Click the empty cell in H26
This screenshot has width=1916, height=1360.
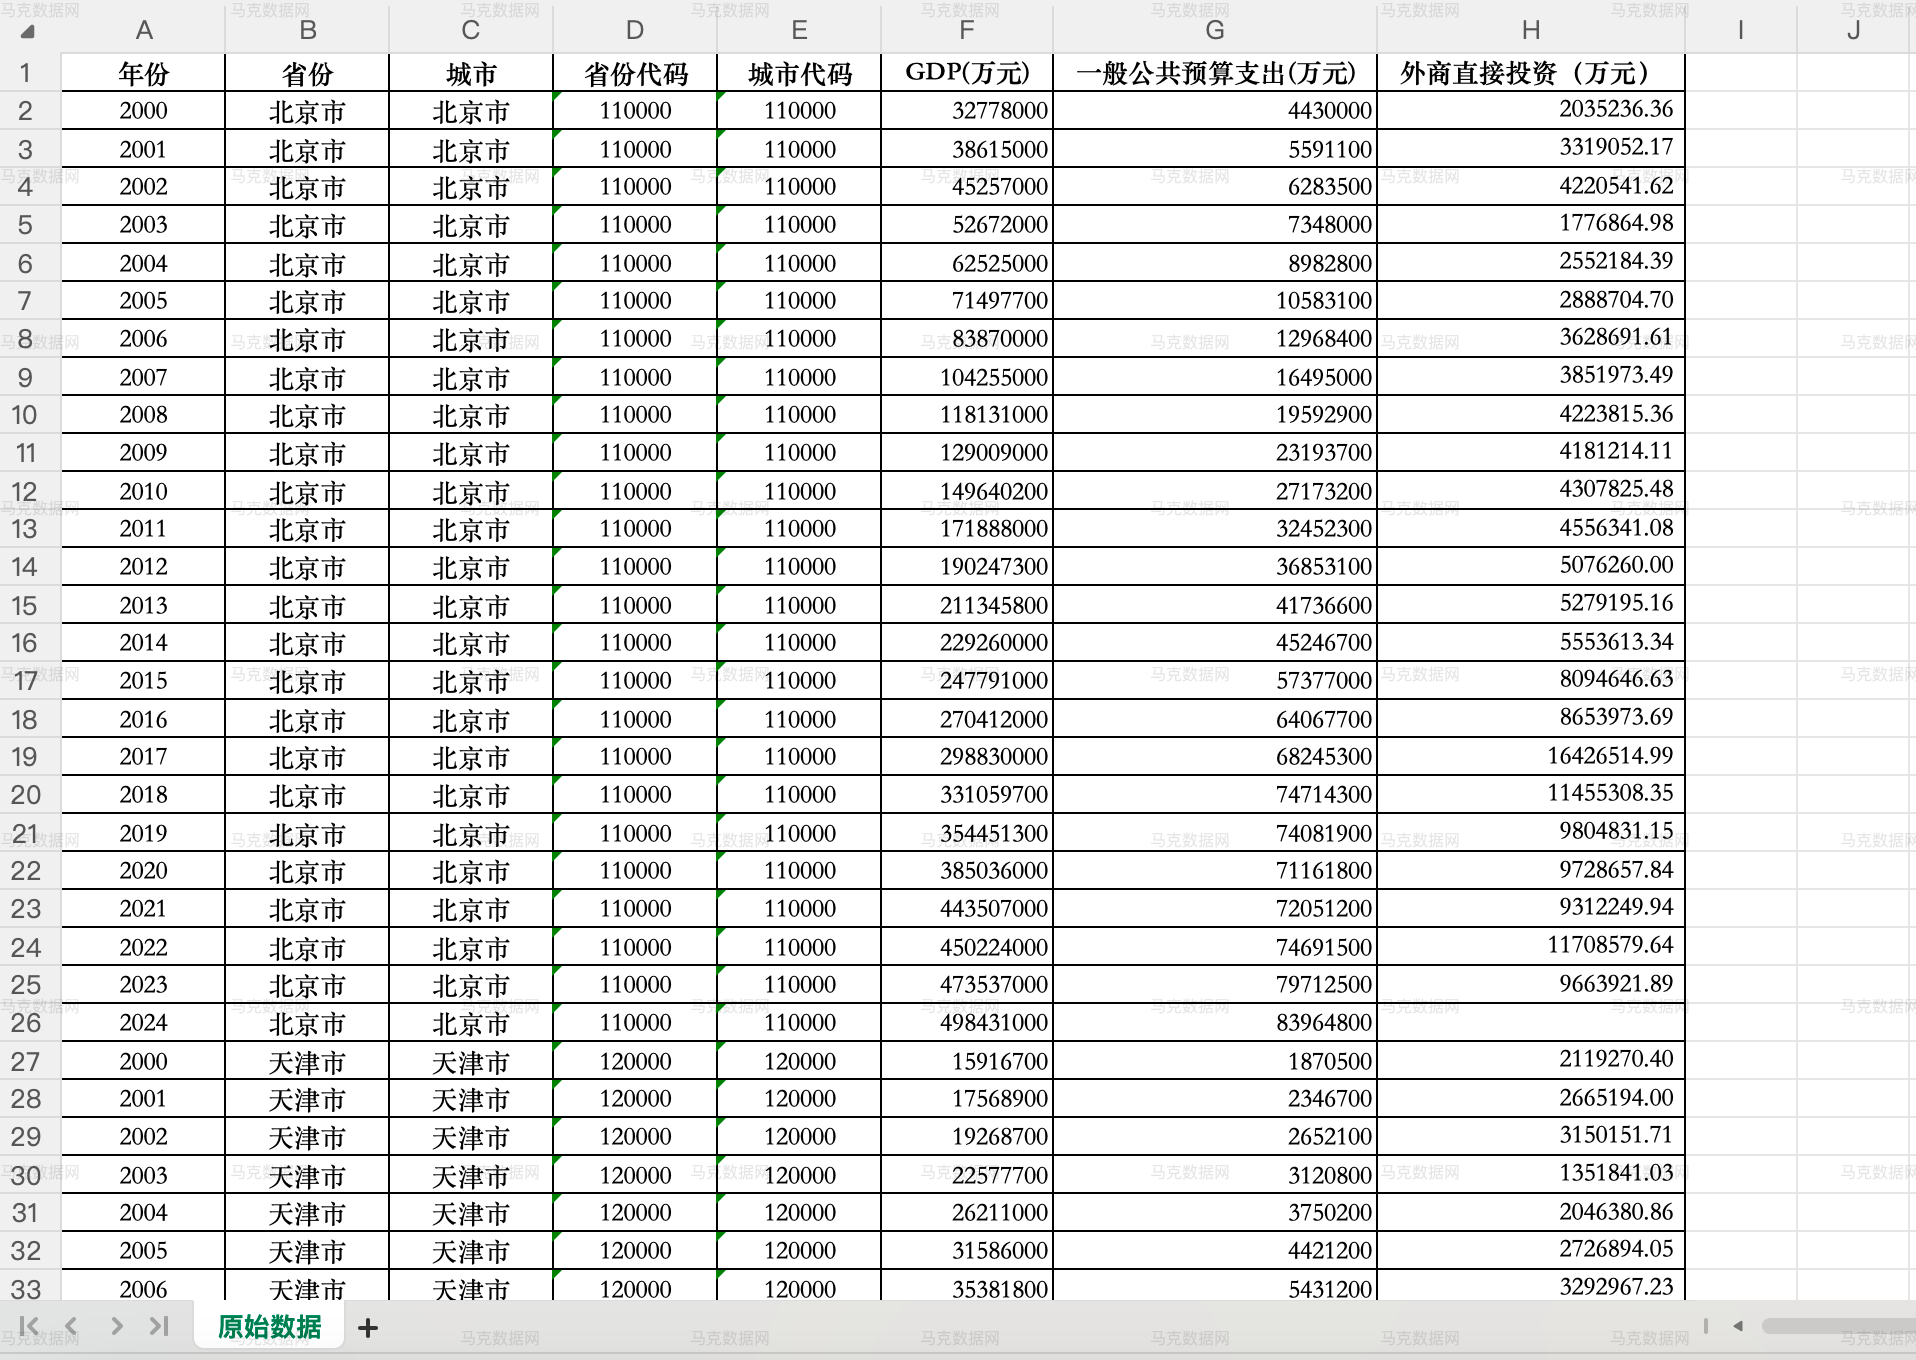coord(1530,1023)
